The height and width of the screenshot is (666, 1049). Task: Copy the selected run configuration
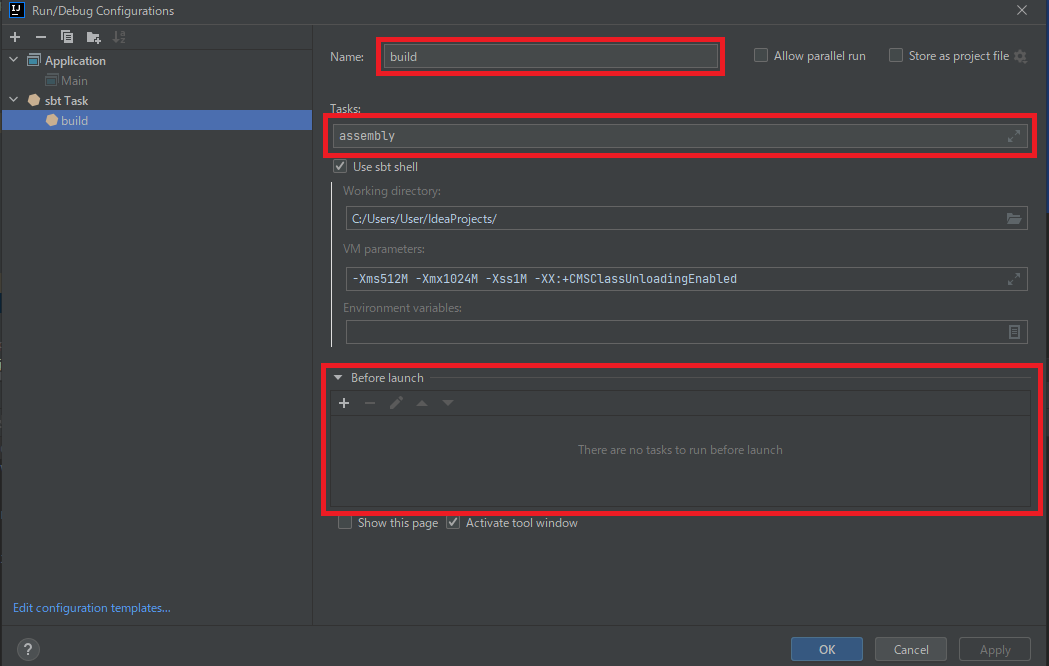click(66, 36)
